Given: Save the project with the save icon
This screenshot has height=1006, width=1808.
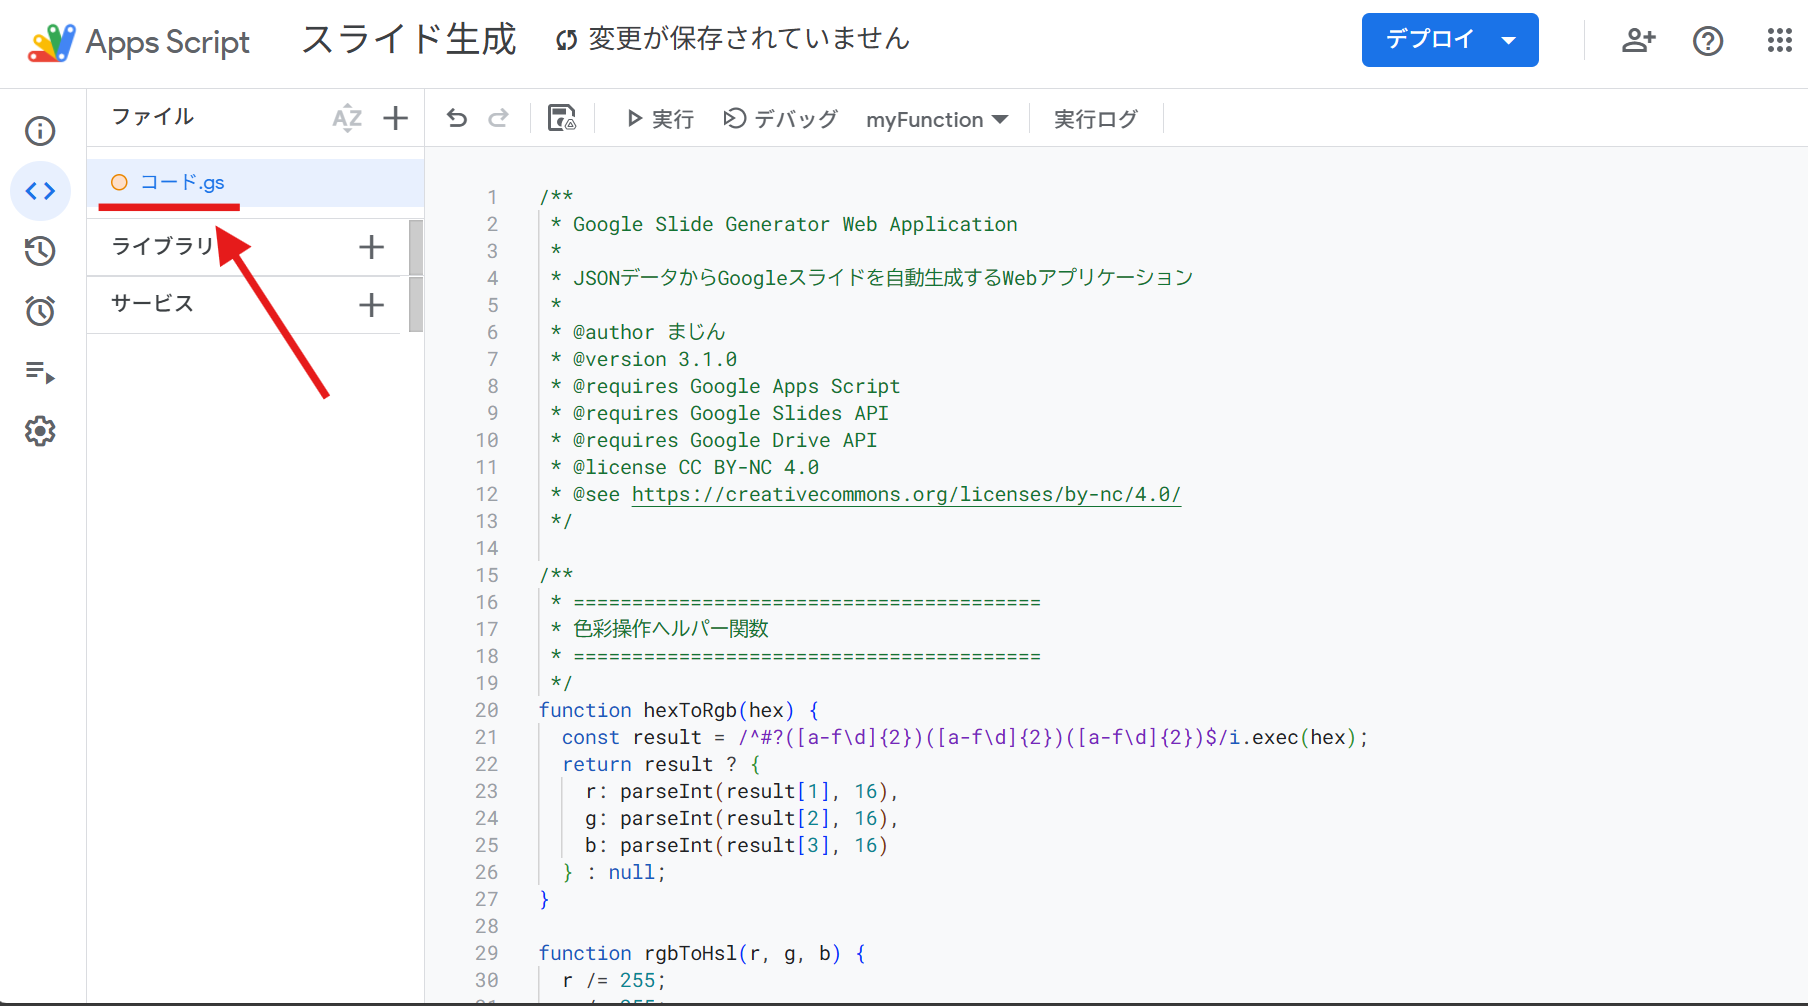Looking at the screenshot, I should click(x=562, y=119).
